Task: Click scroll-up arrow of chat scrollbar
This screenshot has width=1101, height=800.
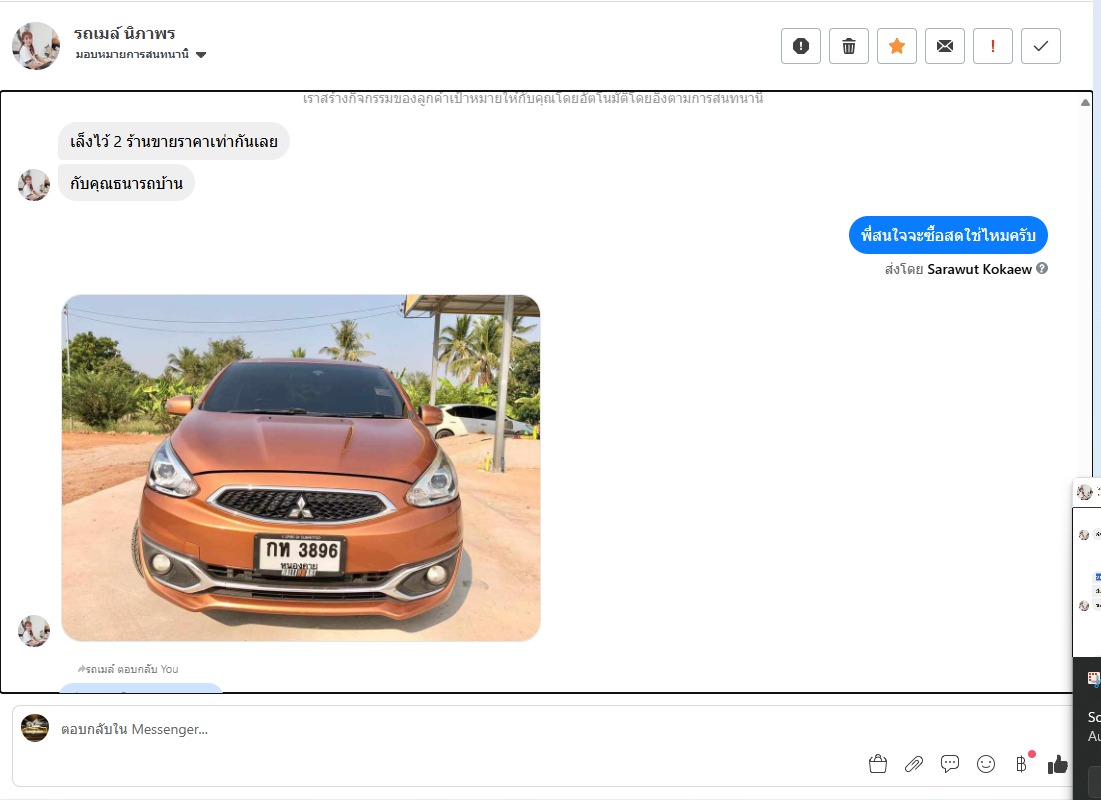Action: [x=1086, y=101]
